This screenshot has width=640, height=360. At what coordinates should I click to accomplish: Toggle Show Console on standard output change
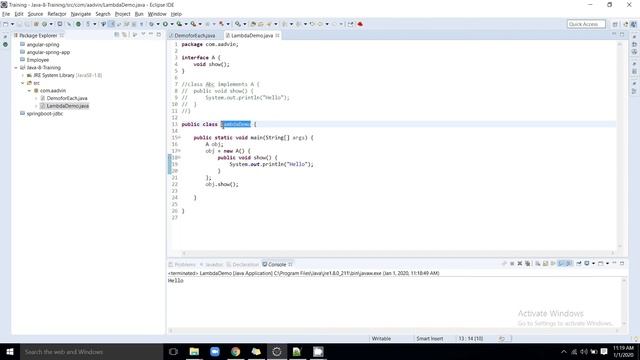561,264
